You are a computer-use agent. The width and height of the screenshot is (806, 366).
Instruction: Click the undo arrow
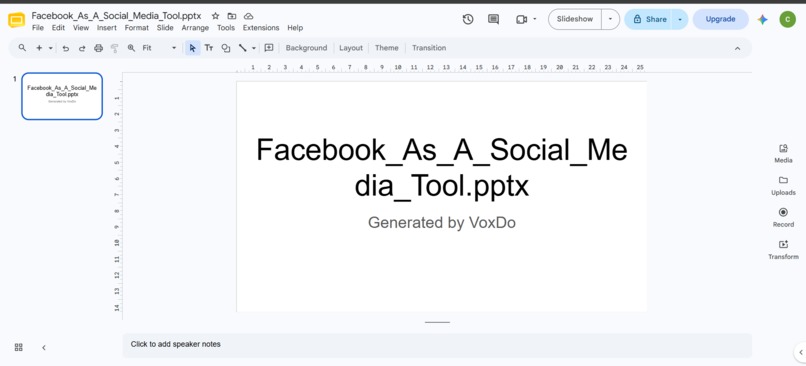(x=66, y=48)
